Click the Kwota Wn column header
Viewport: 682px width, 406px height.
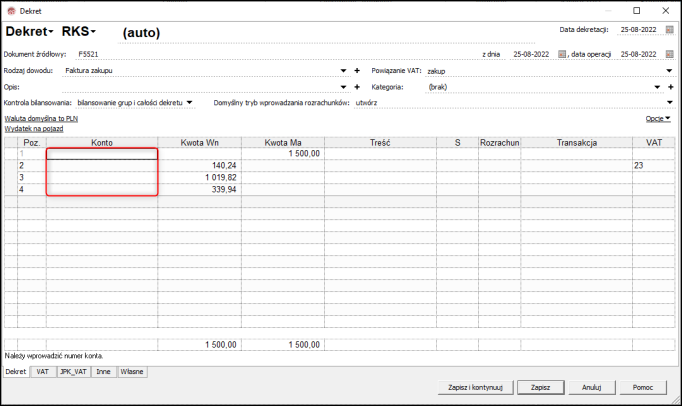199,142
